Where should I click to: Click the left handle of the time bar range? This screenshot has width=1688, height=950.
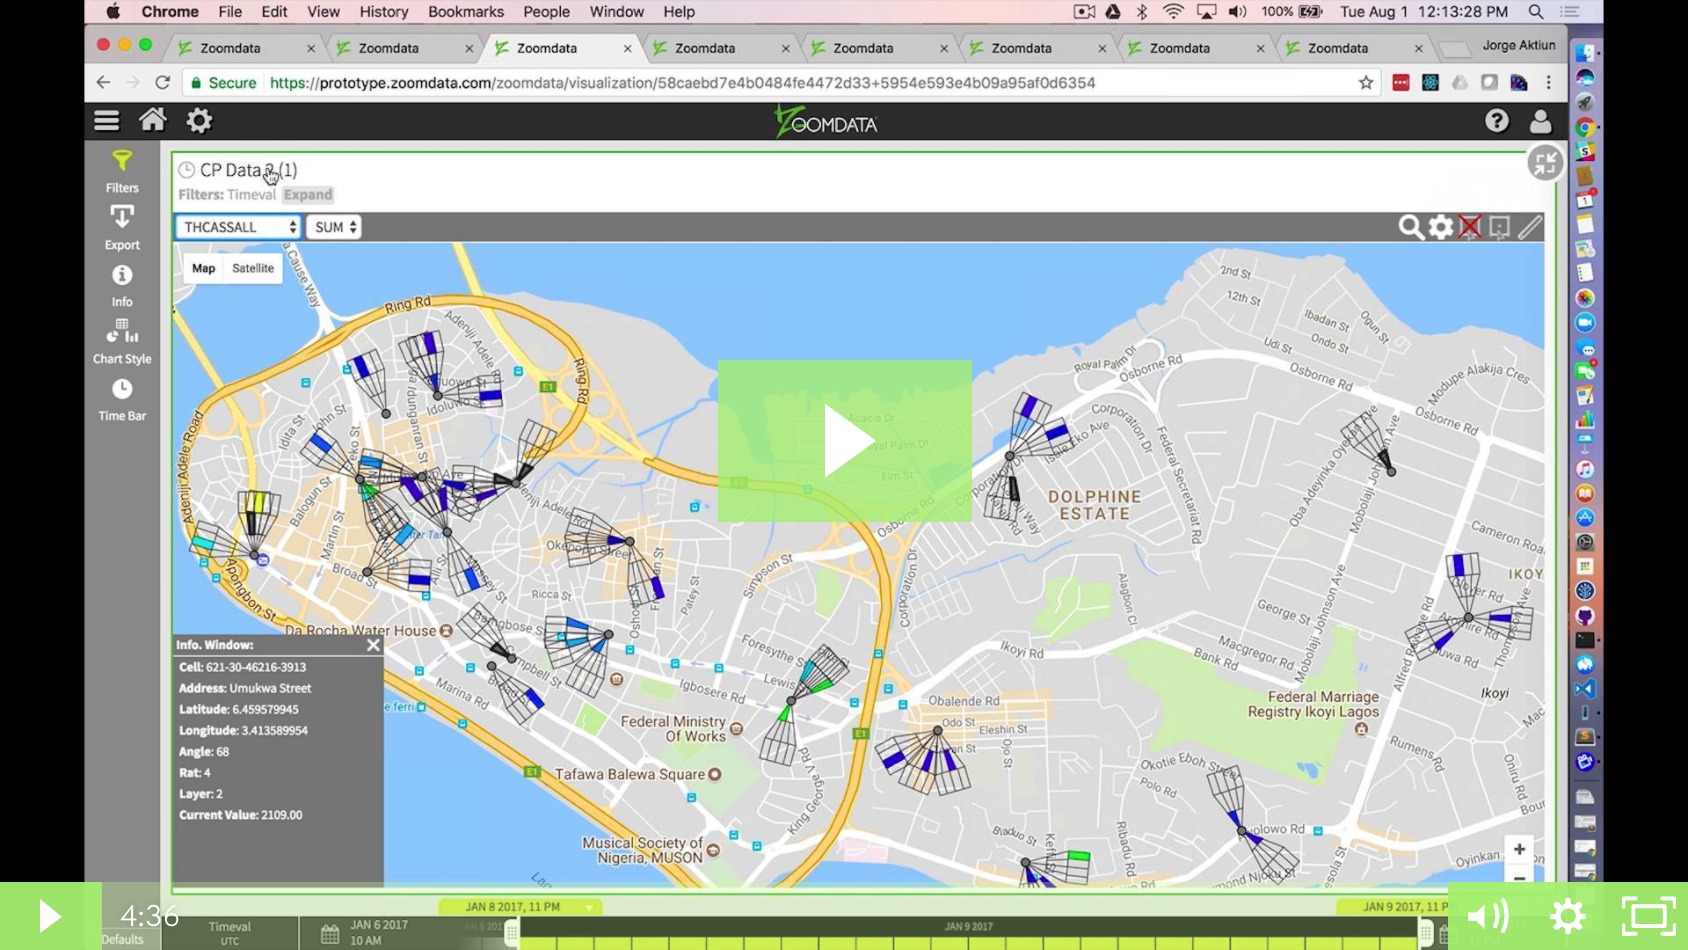[511, 933]
